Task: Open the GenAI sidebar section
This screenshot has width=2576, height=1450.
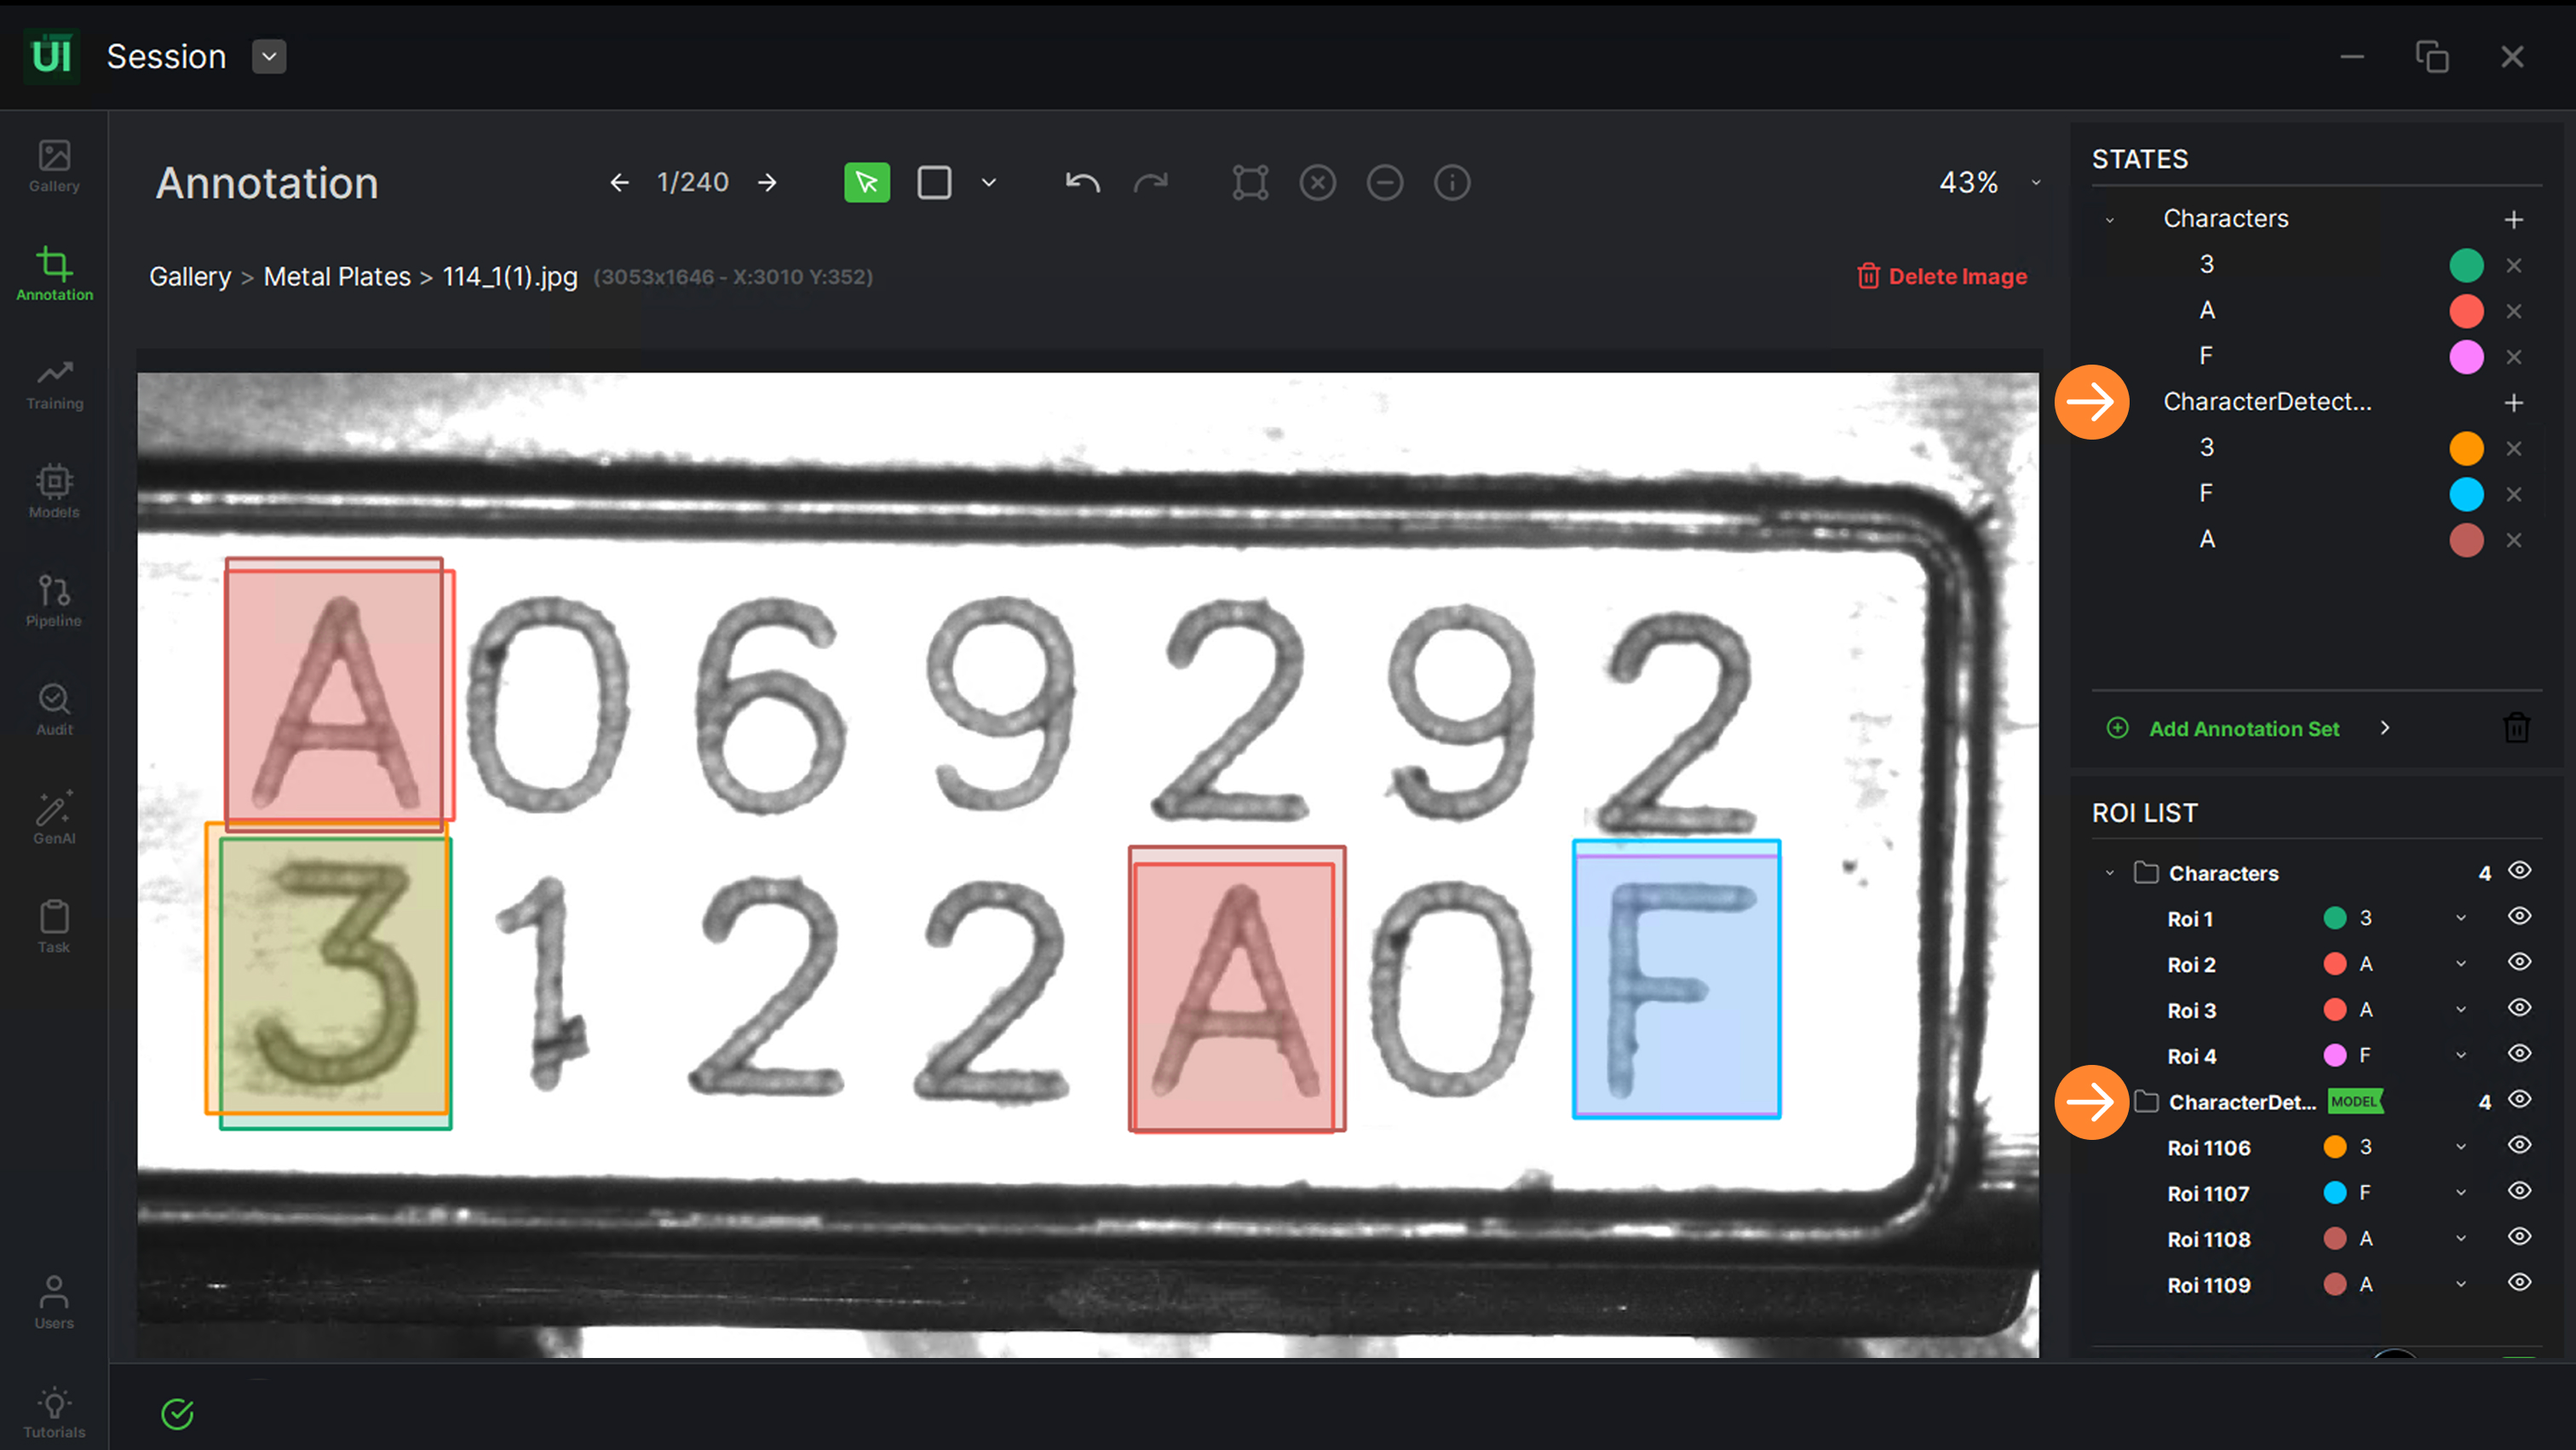Action: coord(54,819)
